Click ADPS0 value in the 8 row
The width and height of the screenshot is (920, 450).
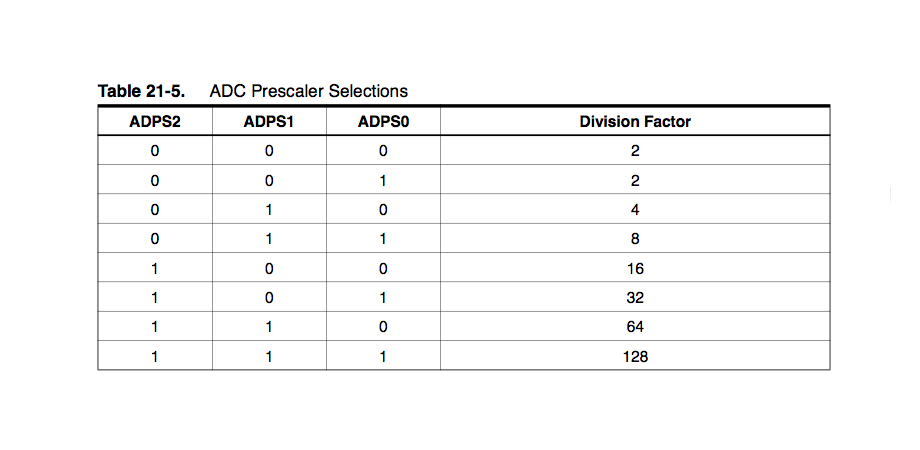[383, 239]
